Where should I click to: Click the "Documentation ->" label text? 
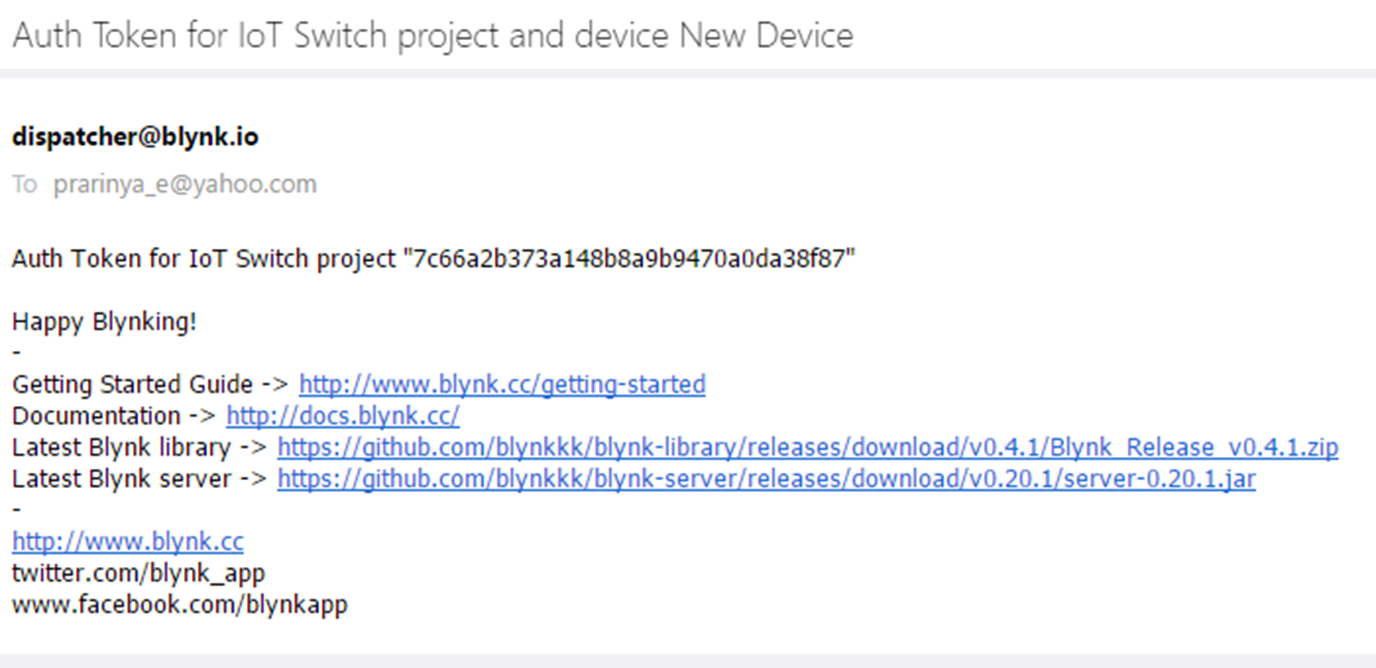click(x=114, y=416)
